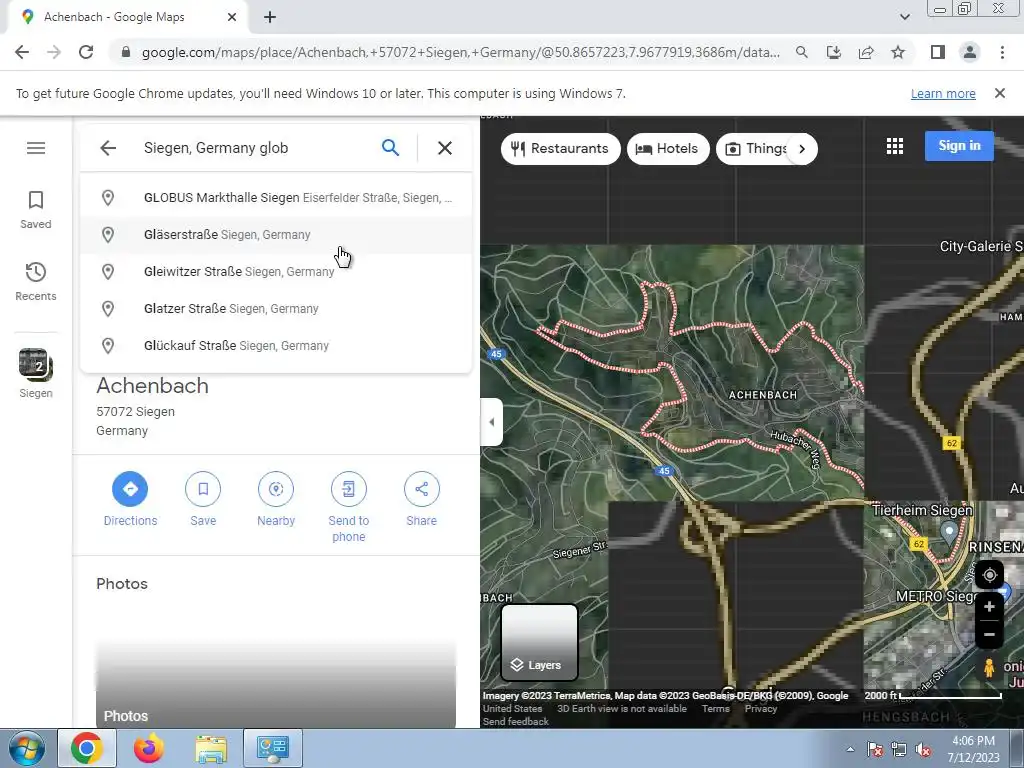Screen dimensions: 1024x768
Task: Filter map by Hotels
Action: pyautogui.click(x=667, y=149)
